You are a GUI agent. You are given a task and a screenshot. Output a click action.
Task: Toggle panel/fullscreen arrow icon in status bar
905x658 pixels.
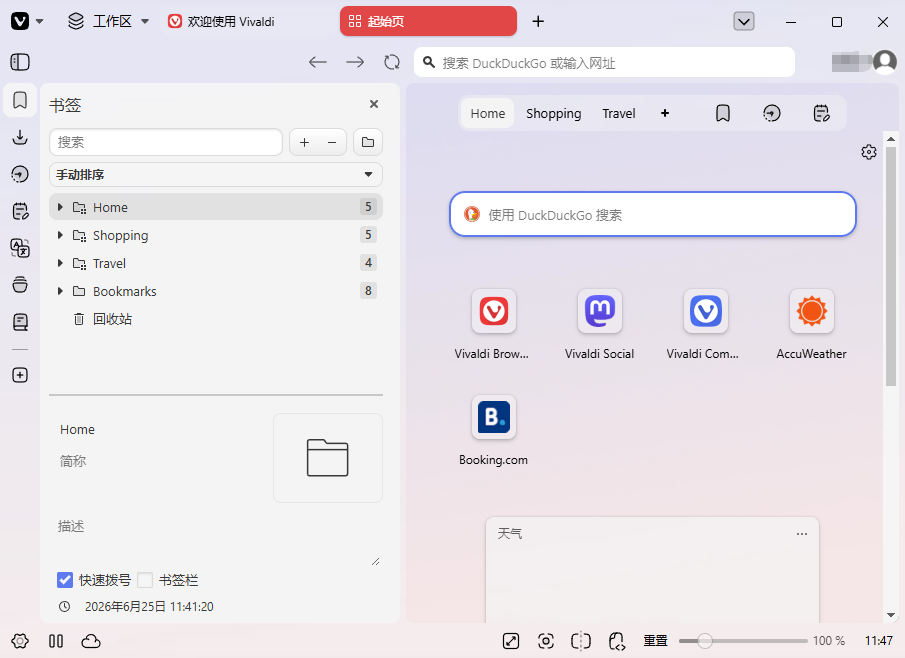tap(511, 641)
